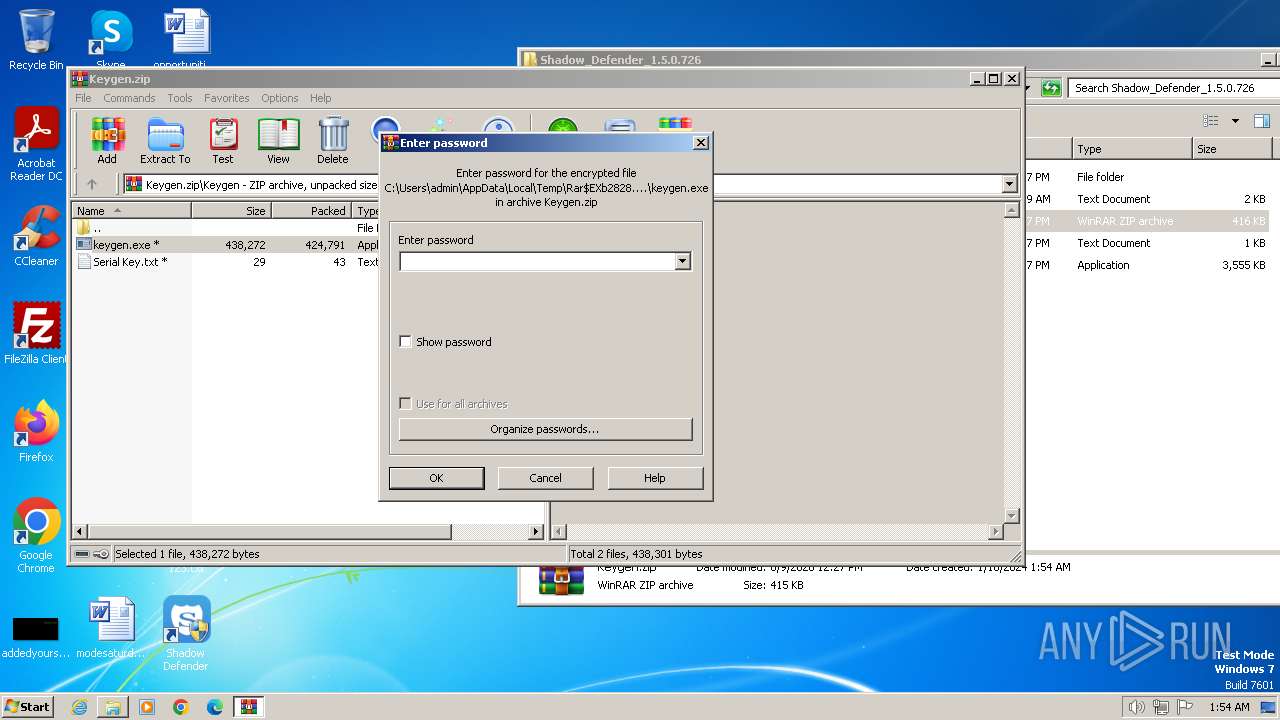1280x720 pixels.
Task: Select the WinRAR ZIP archive row in Explorer
Action: point(1146,221)
